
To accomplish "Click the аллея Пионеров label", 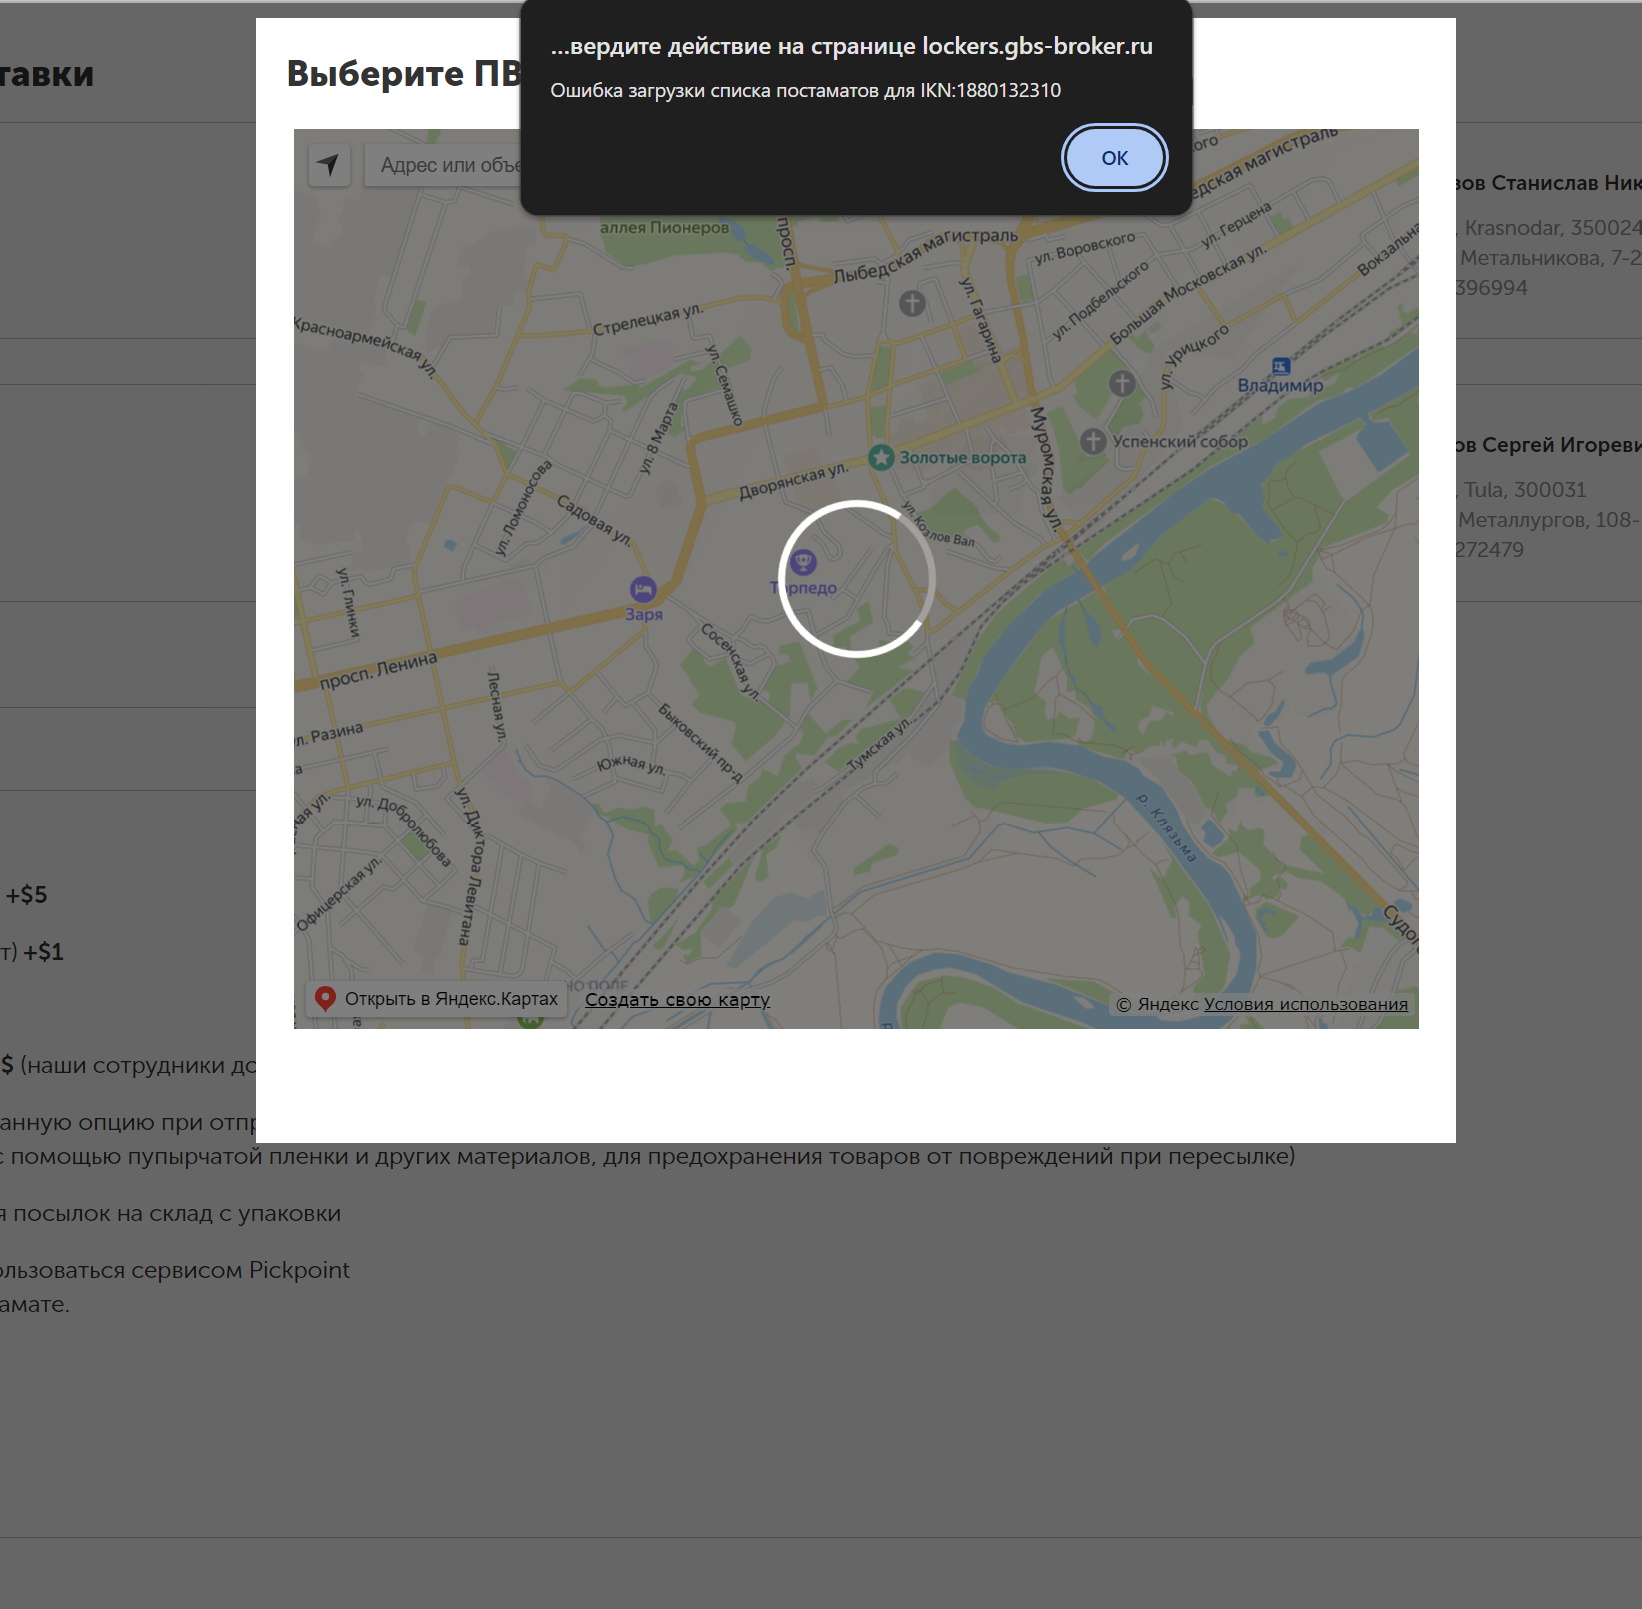I will 665,227.
